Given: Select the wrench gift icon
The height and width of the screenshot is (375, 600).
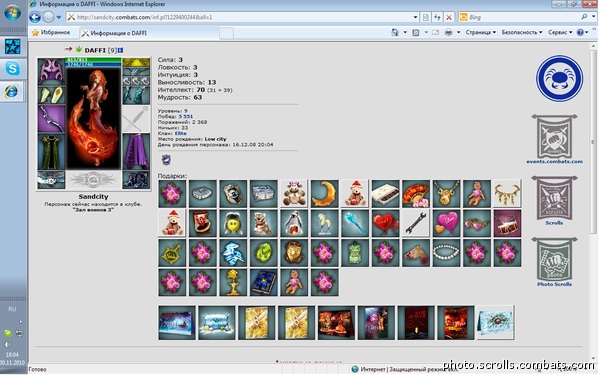Looking at the screenshot, I should click(416, 223).
